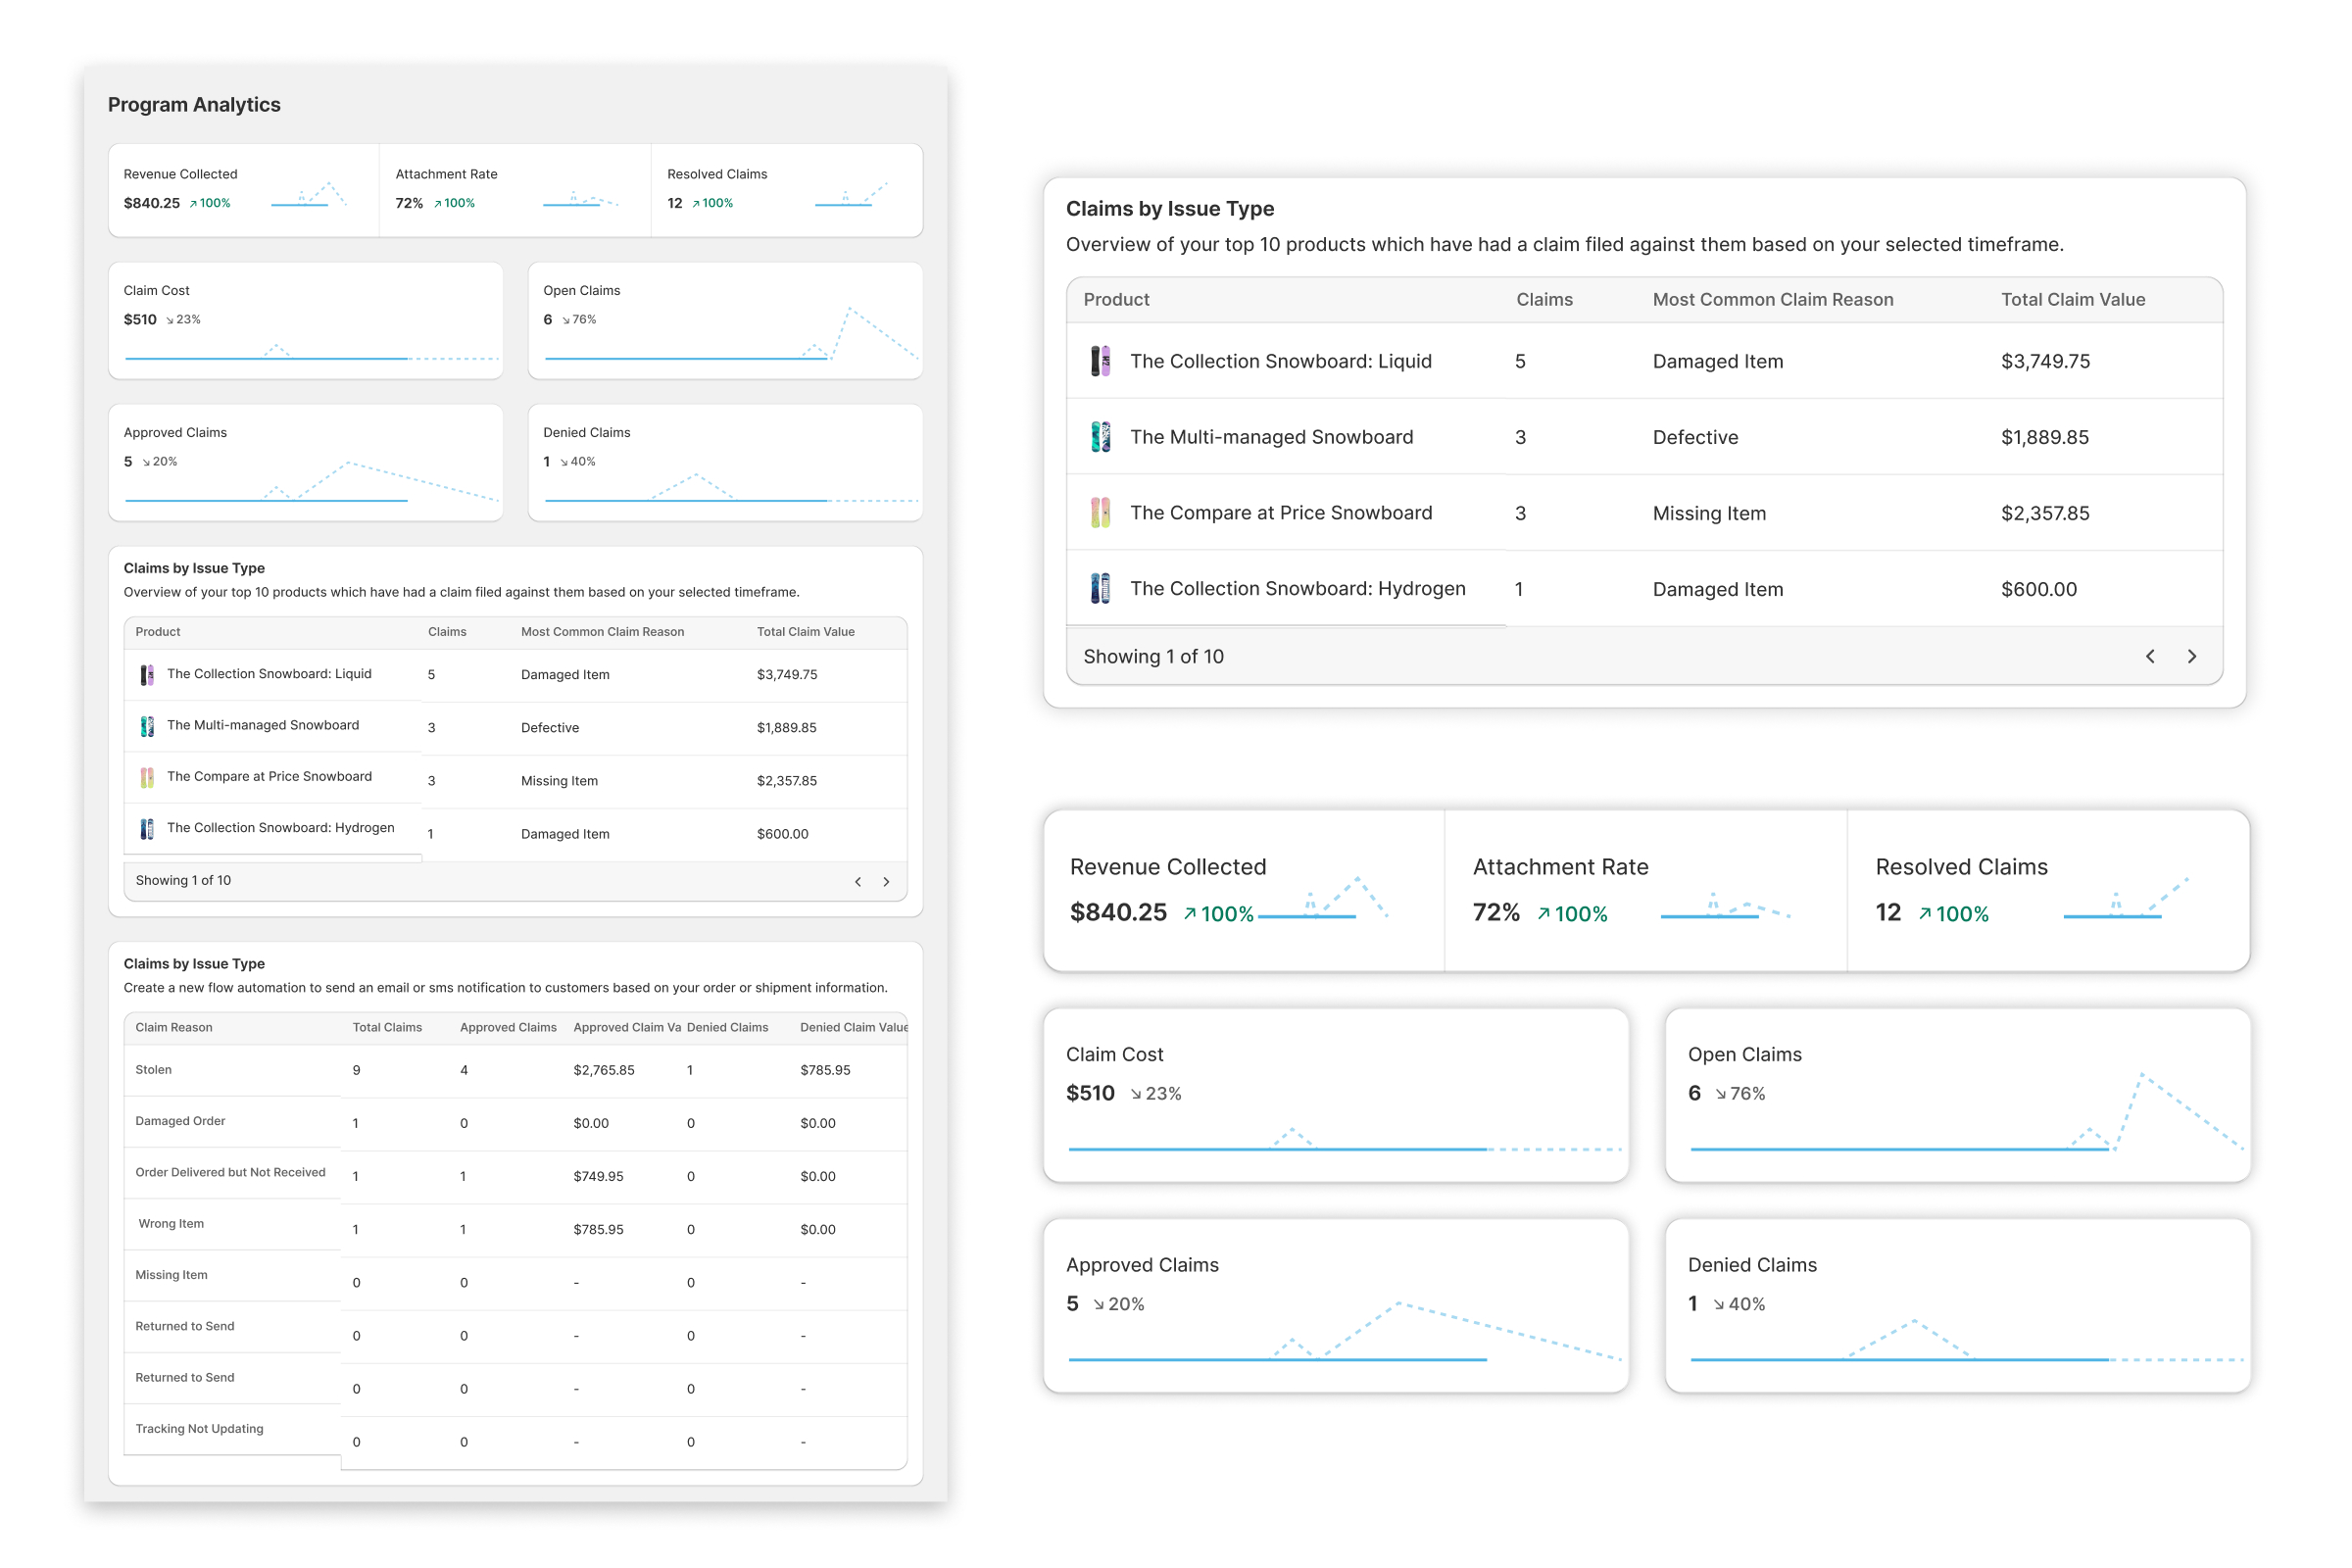Click the Approved Claims column header in reasons table
Image resolution: width=2352 pixels, height=1568 pixels.
(508, 1027)
